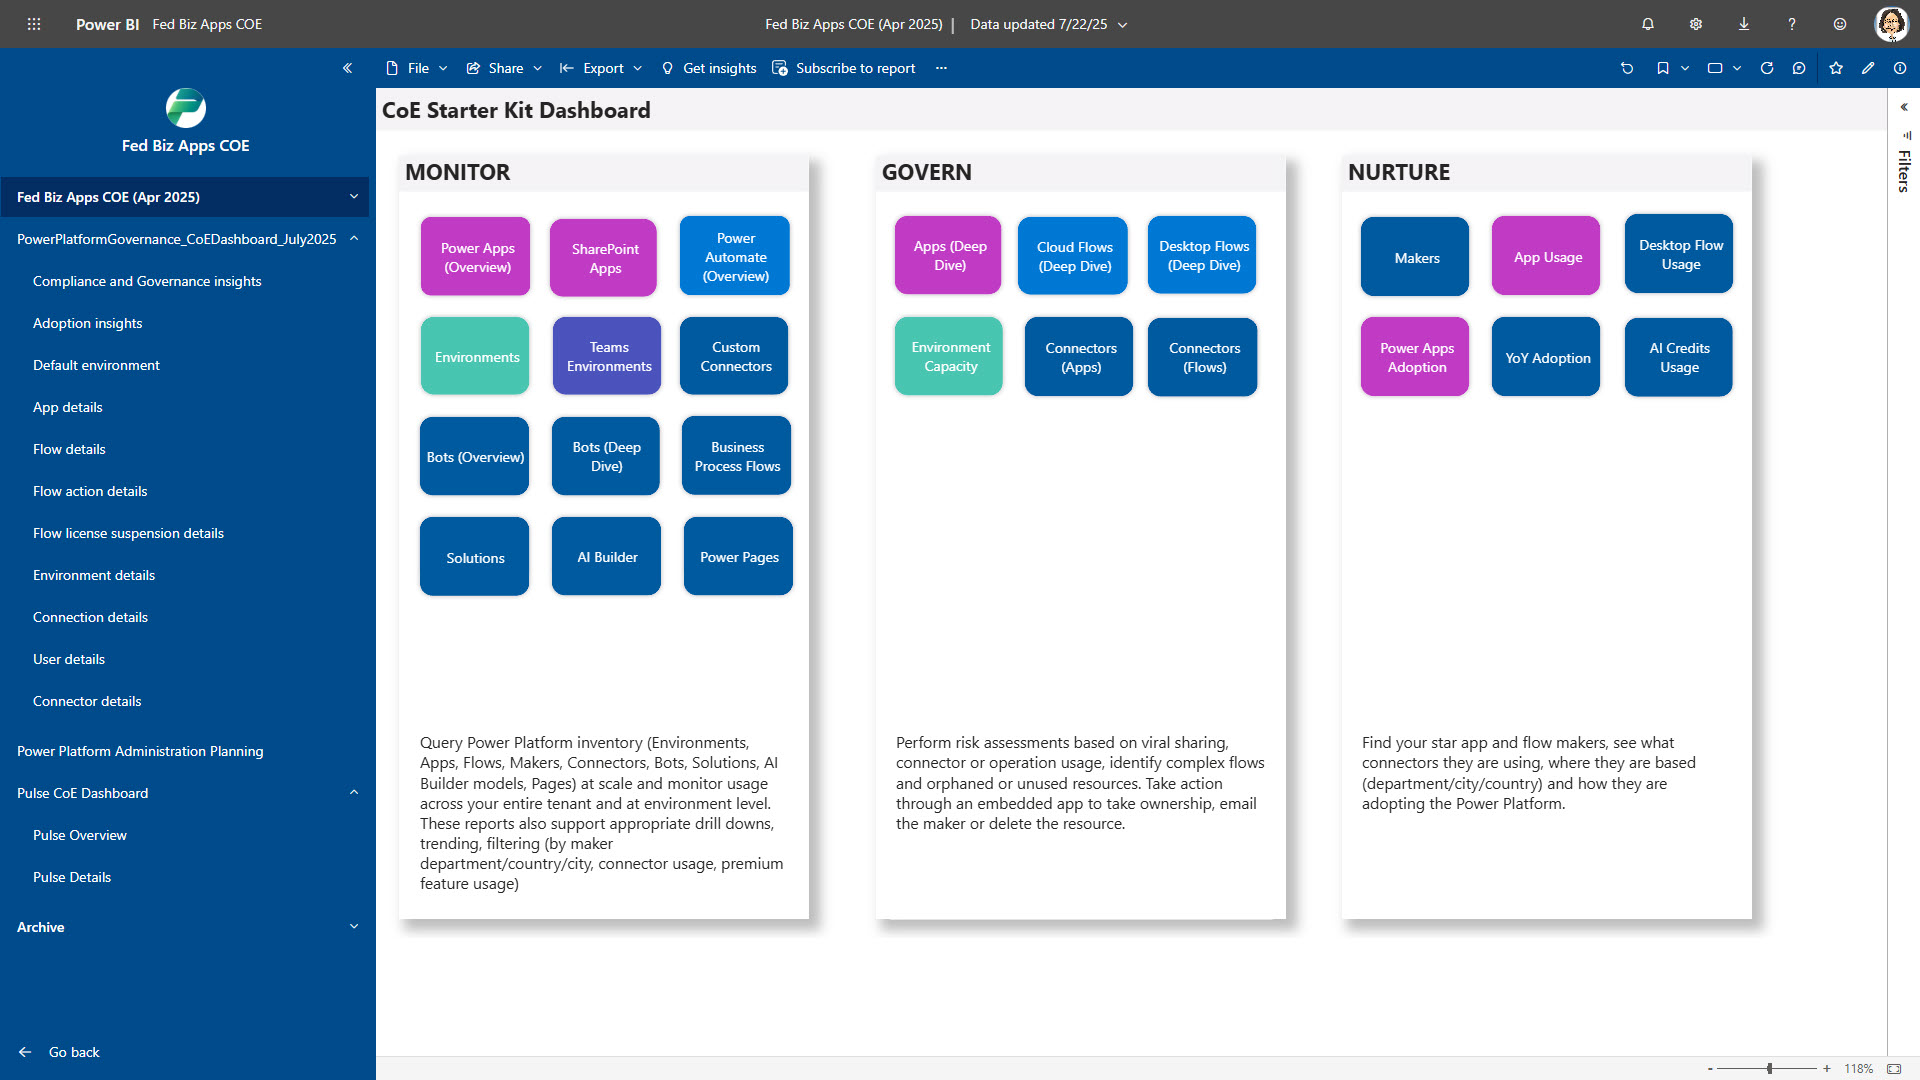1920x1080 pixels.
Task: Open Pulse Overview page
Action: click(79, 835)
